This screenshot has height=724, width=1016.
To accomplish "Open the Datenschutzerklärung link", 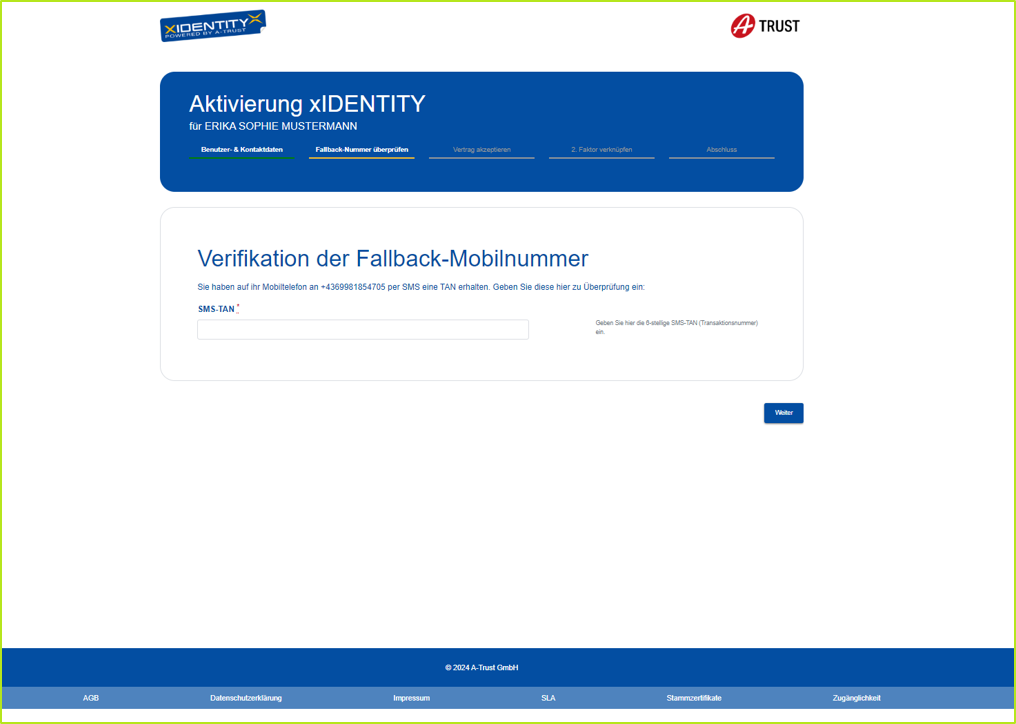I will [x=244, y=698].
